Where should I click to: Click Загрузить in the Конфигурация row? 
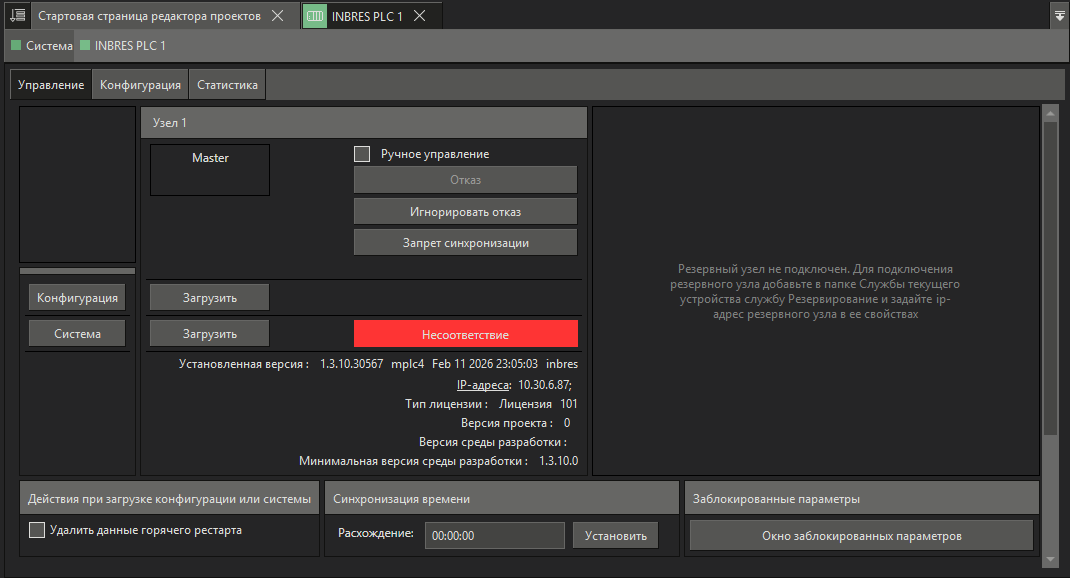pos(209,298)
